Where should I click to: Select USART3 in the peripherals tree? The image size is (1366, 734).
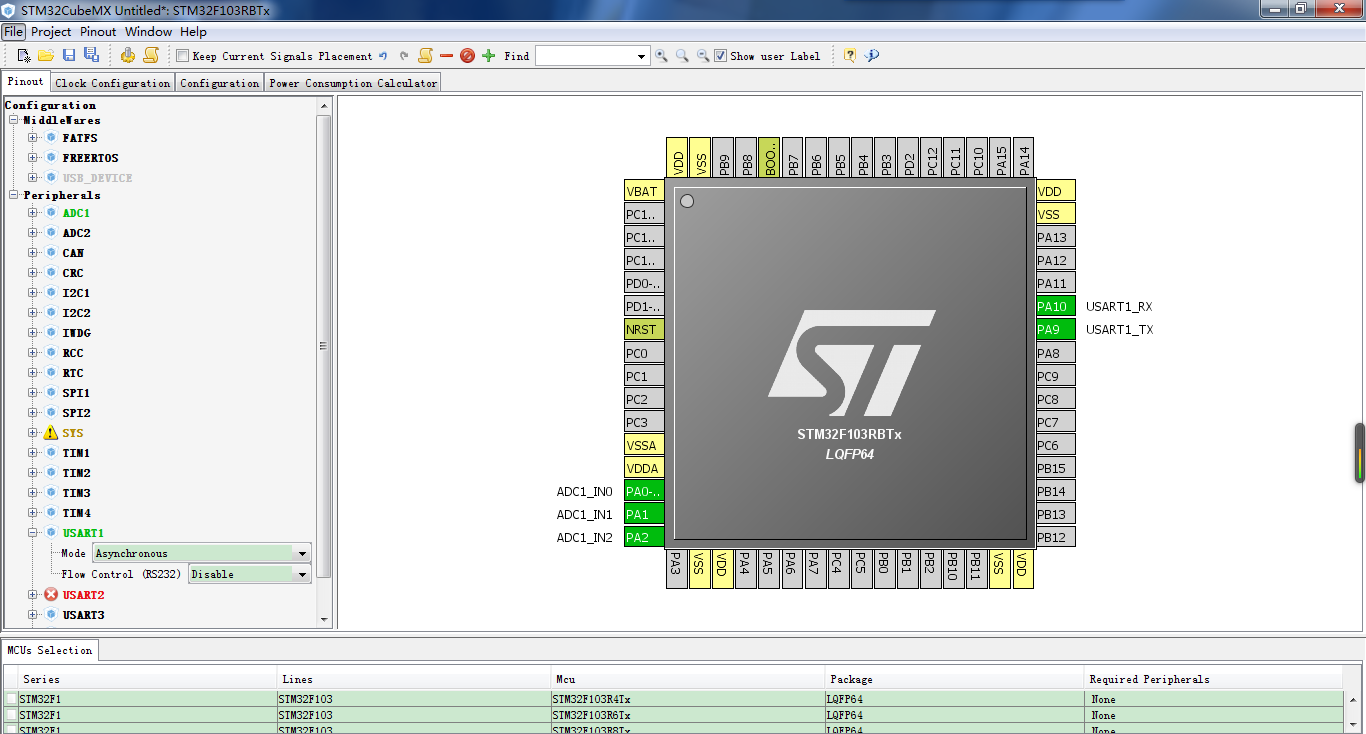(83, 615)
